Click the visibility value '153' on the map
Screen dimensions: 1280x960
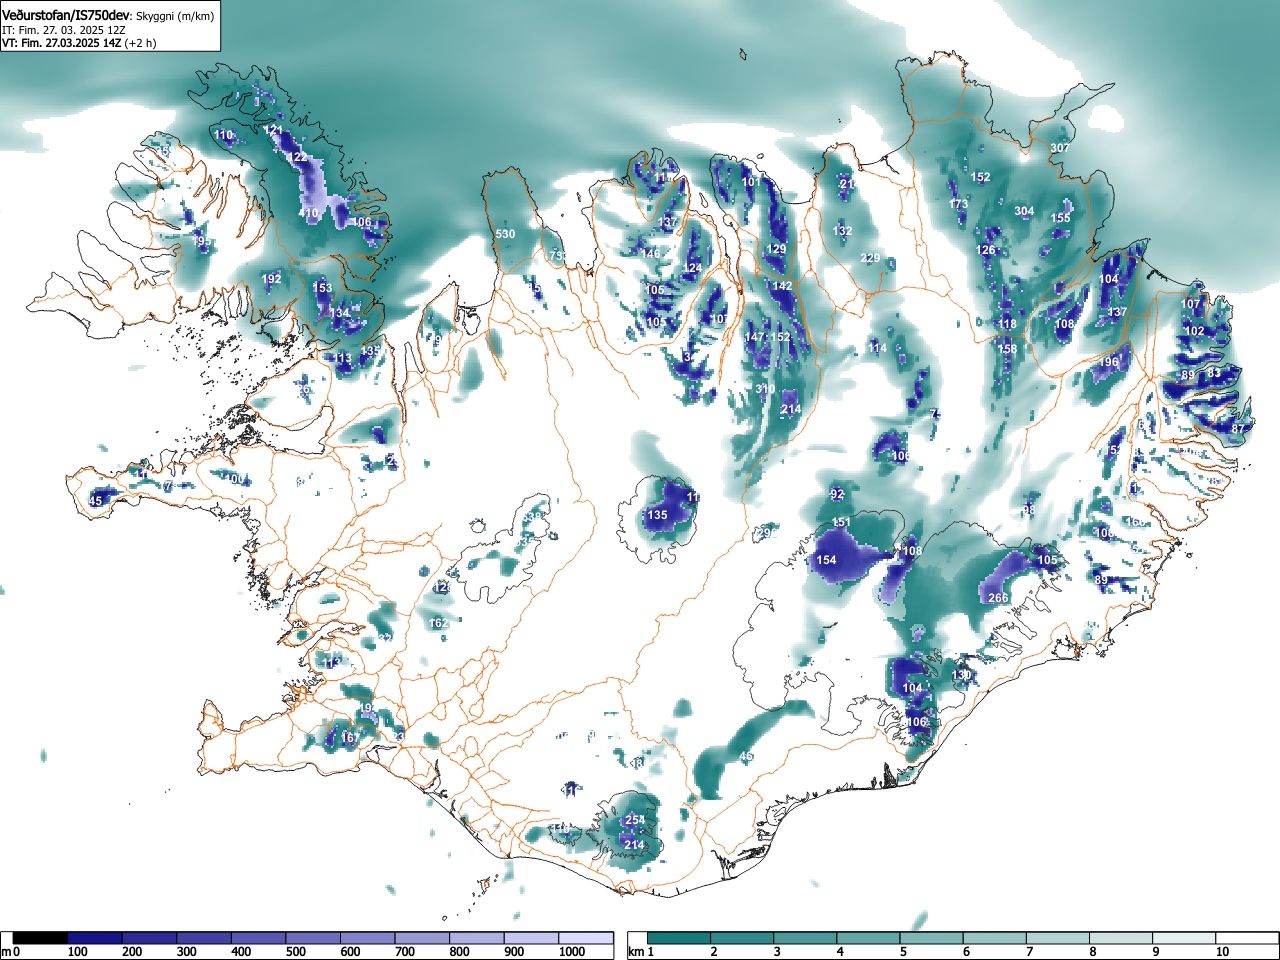322,288
